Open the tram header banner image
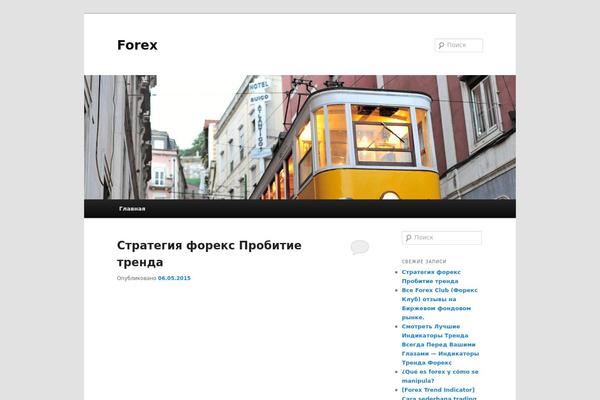 click(x=300, y=137)
